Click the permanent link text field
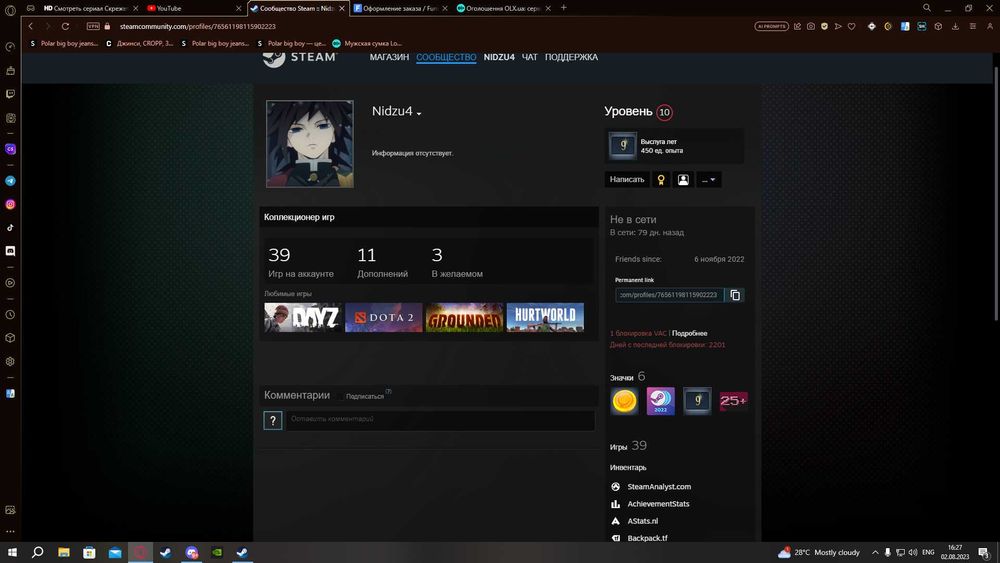Viewport: 1000px width, 563px height. 670,295
